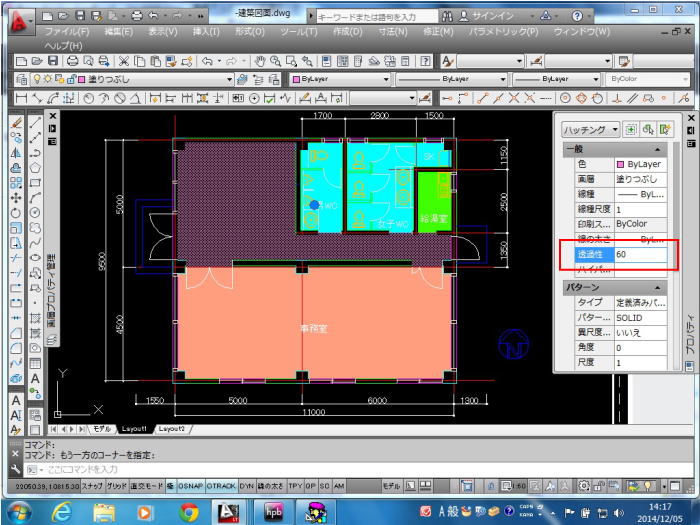Open the Layer Properties Manager icon
Screen dimensions: 700x525
click(21, 80)
